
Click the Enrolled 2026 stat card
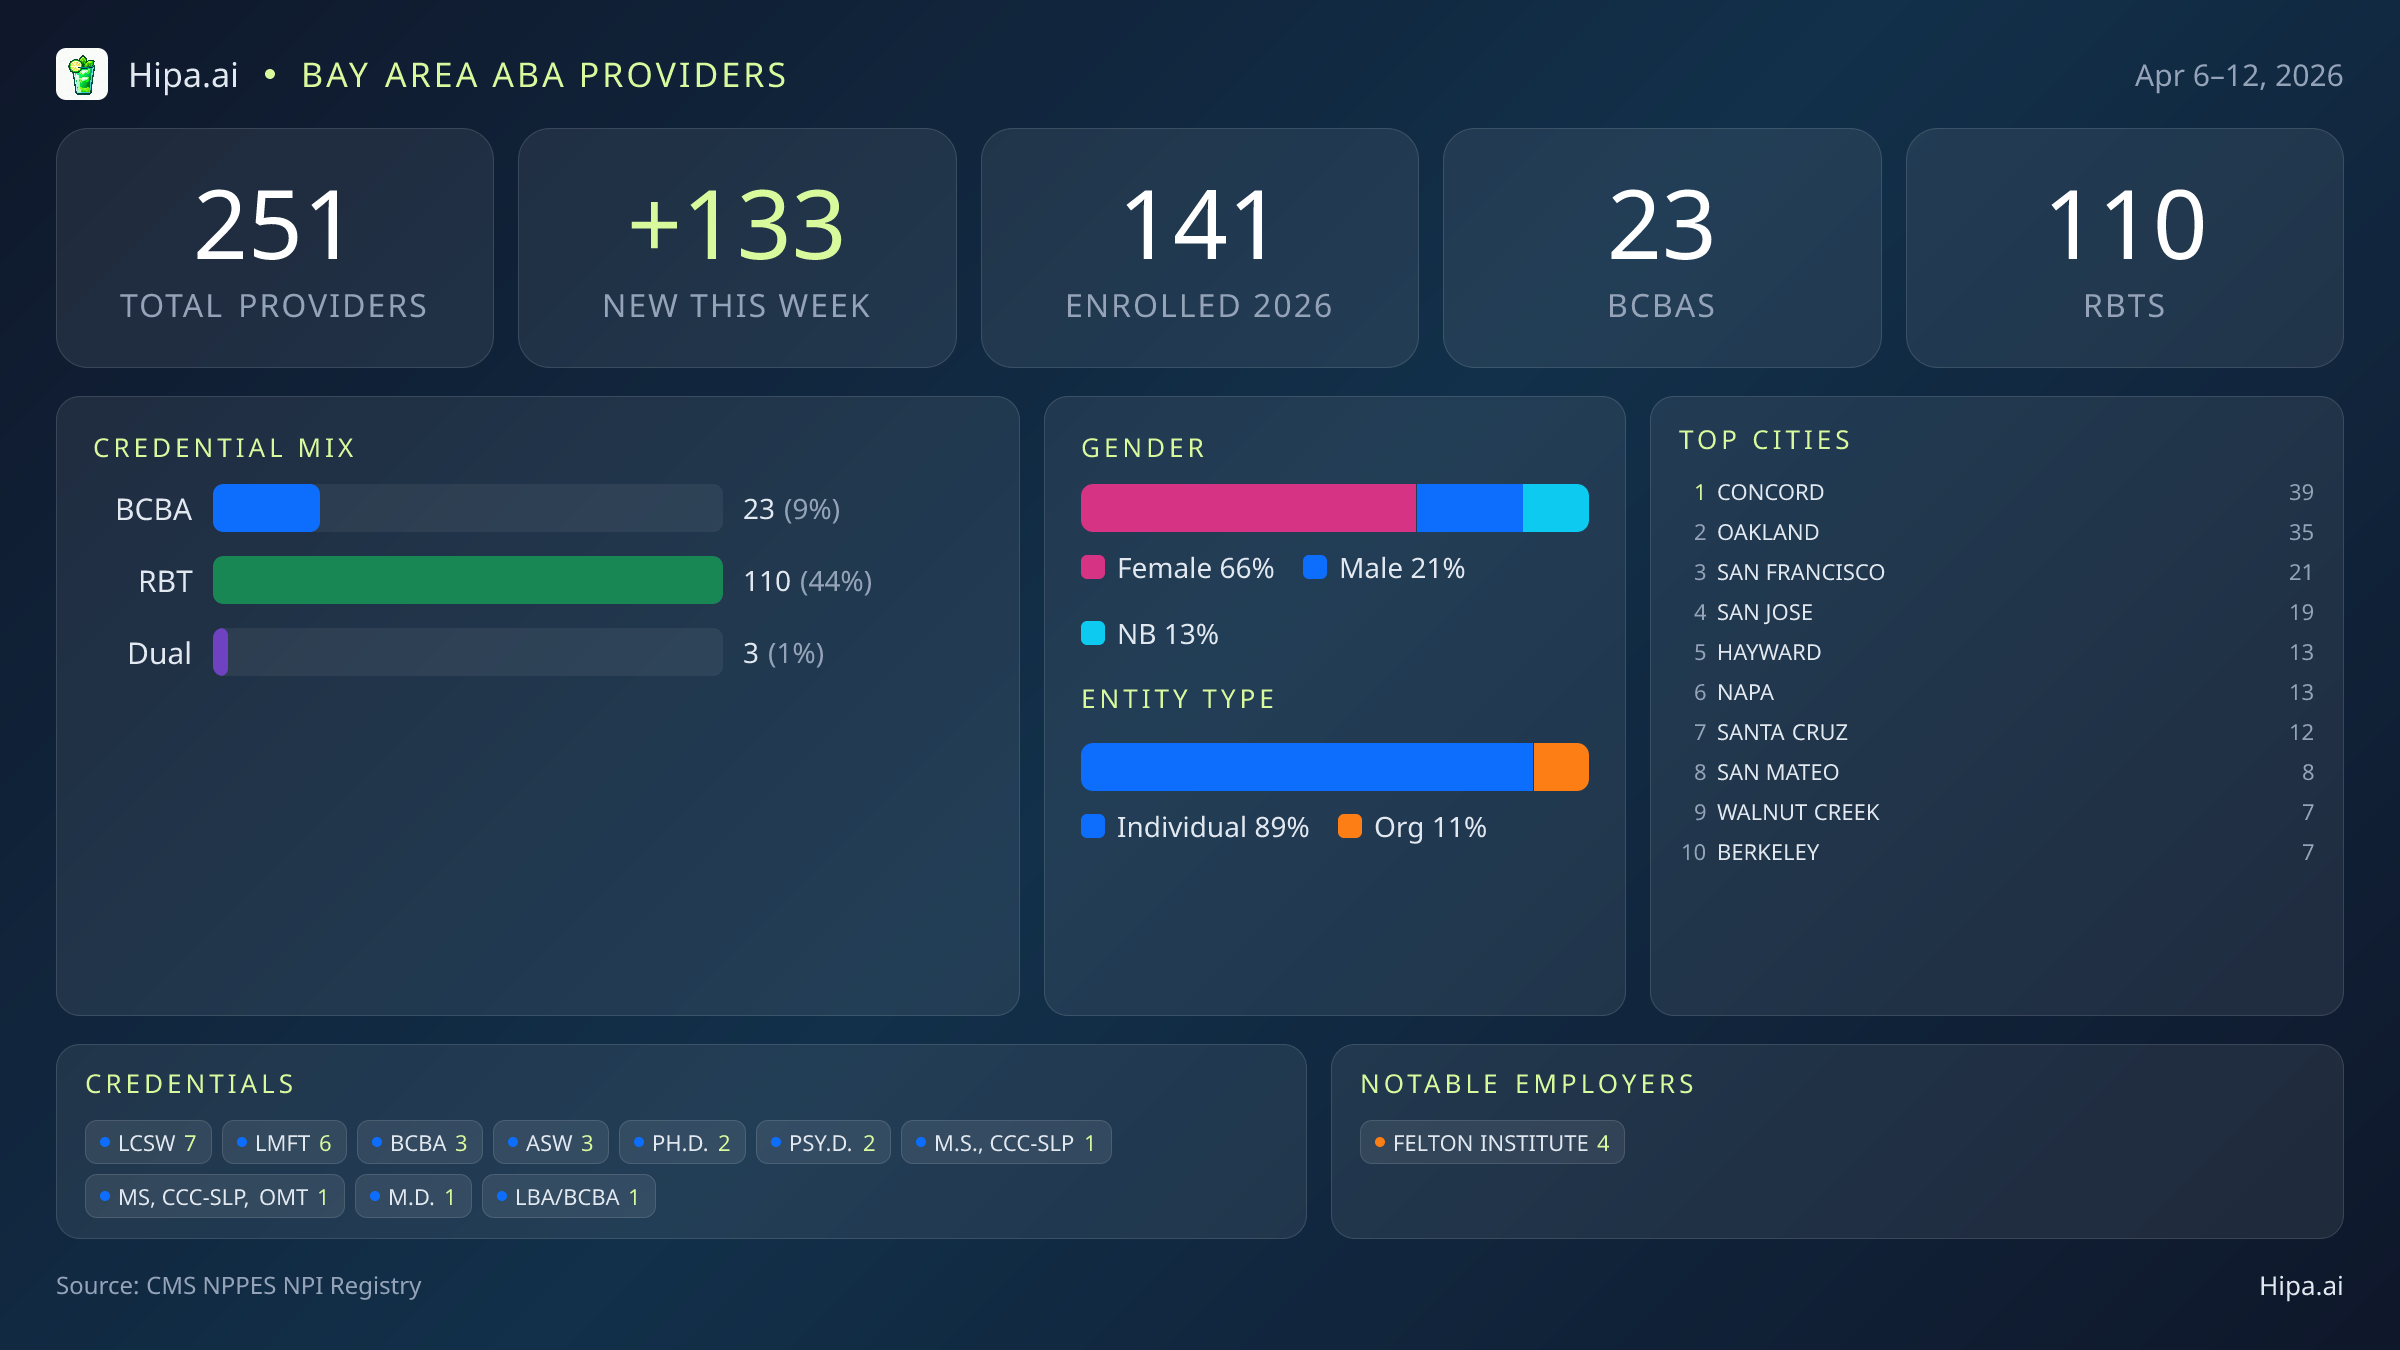[x=1199, y=248]
